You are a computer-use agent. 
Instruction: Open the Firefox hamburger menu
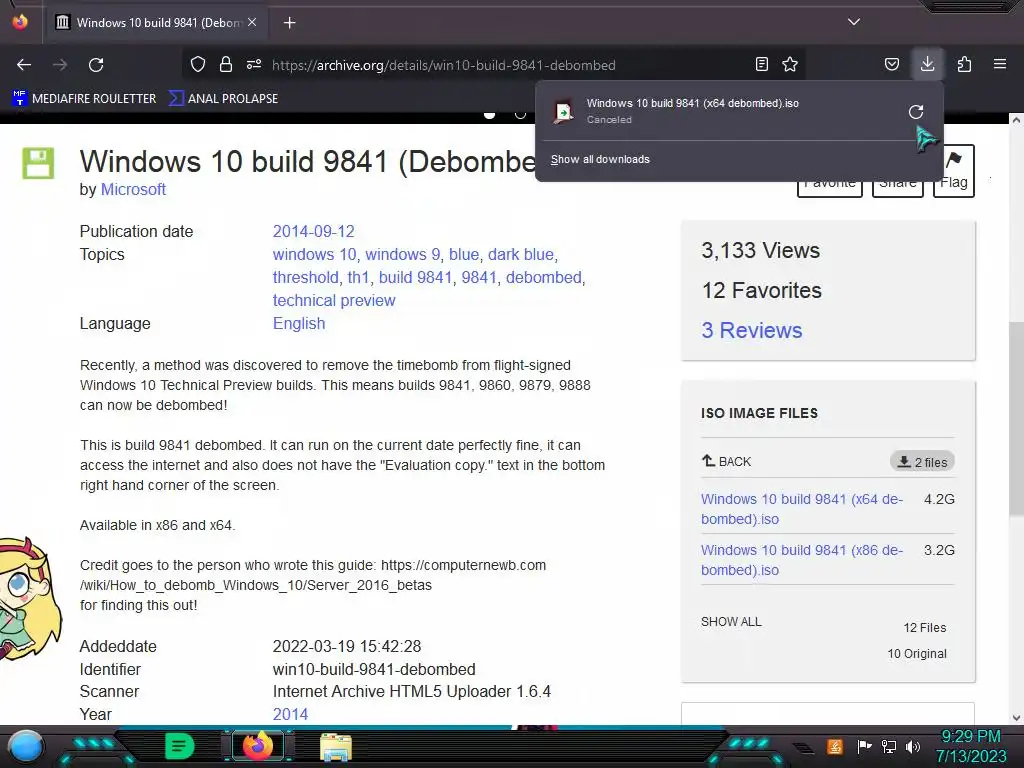point(1000,64)
